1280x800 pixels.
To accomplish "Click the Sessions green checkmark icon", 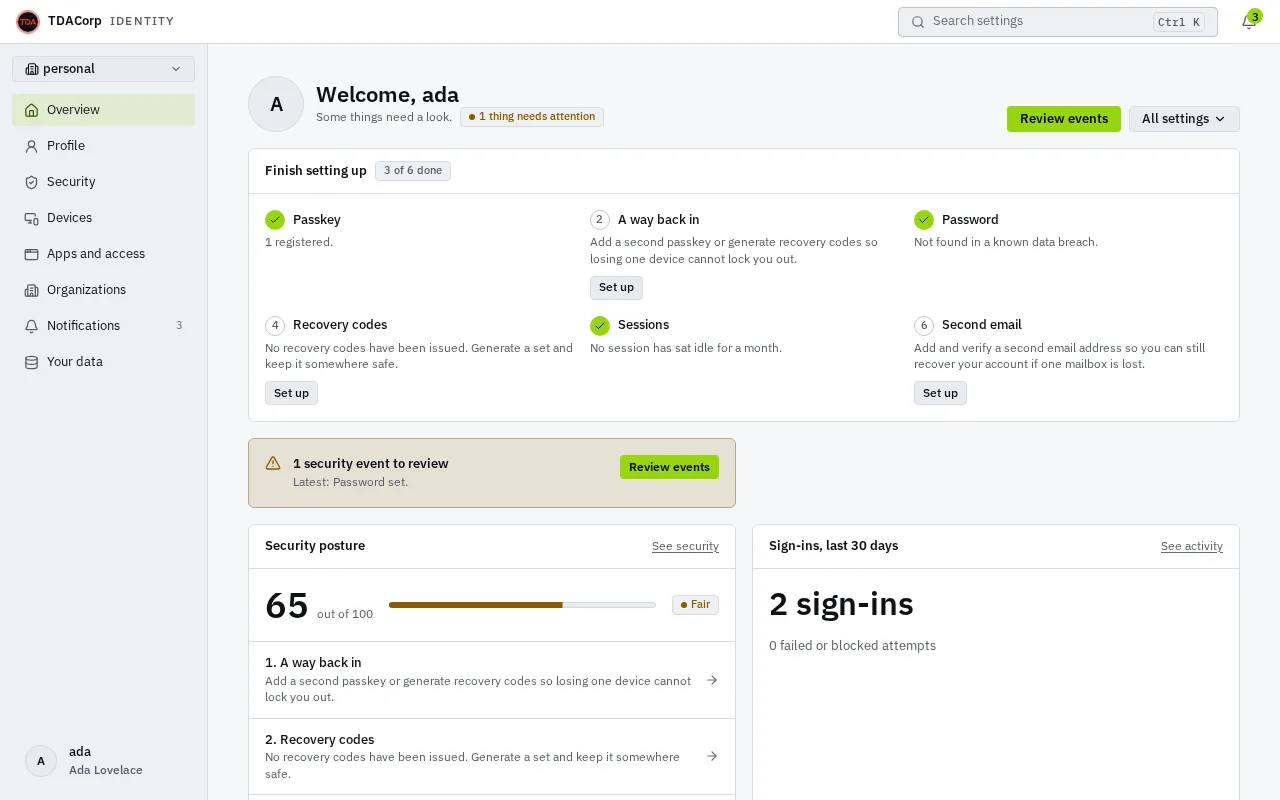I will [600, 326].
